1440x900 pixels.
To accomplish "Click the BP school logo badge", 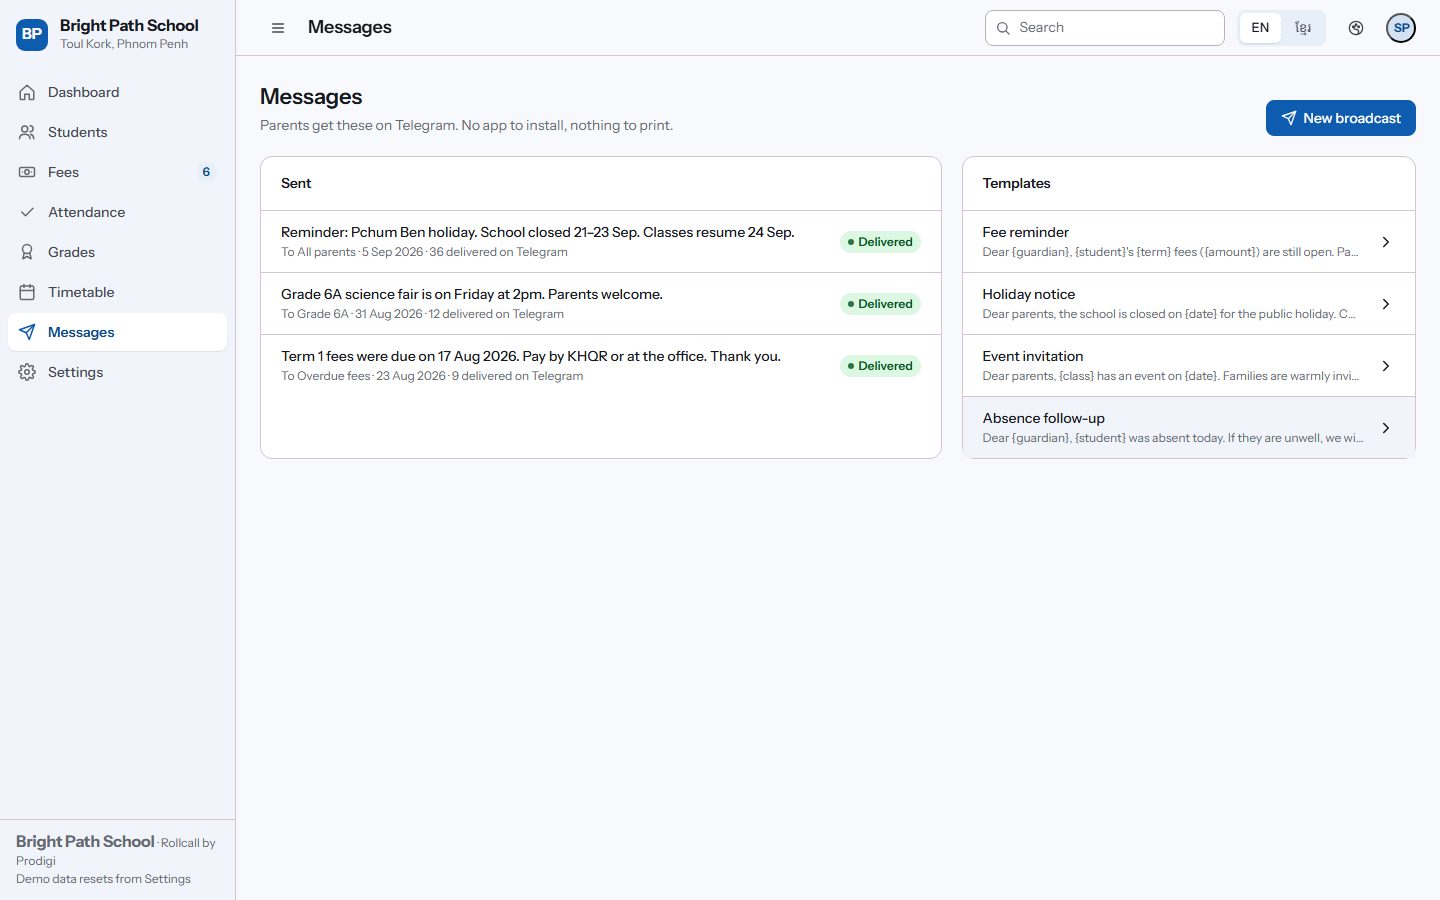I will tap(32, 34).
